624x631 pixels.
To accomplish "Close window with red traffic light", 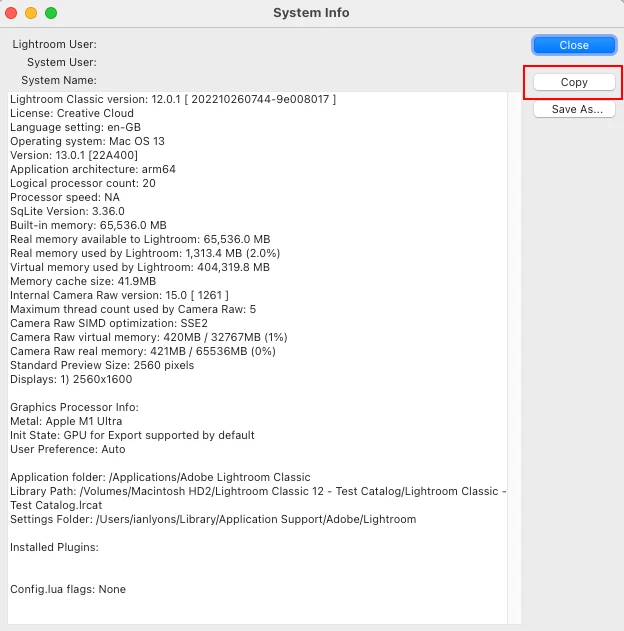I will click(11, 13).
